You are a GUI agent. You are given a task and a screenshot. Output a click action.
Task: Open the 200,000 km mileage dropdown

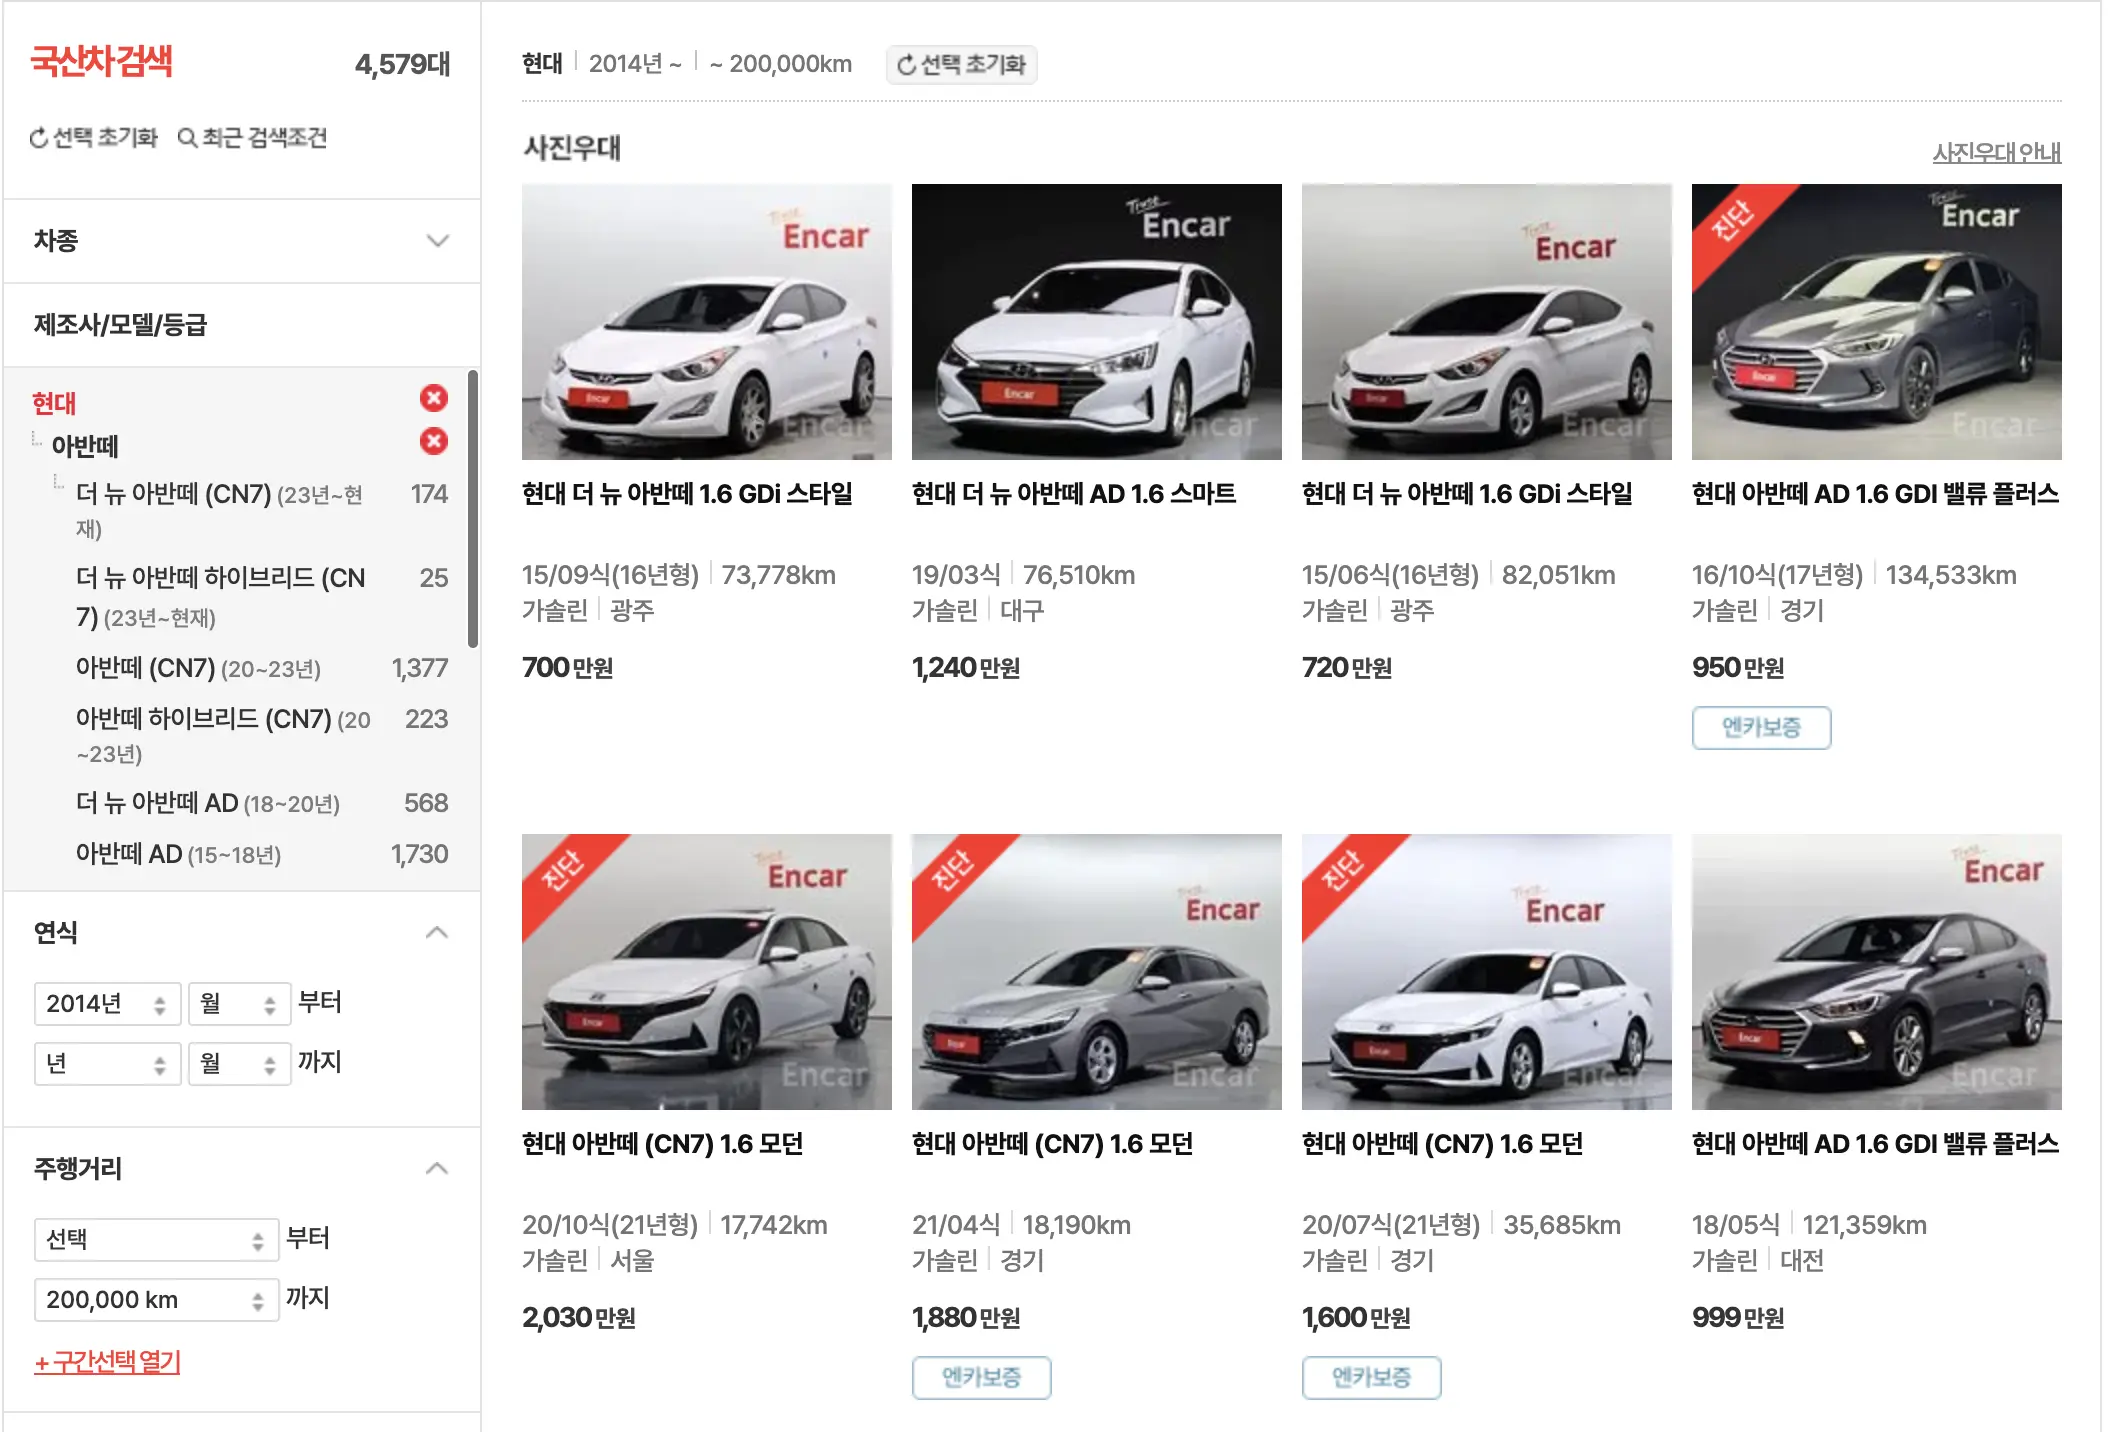[156, 1299]
